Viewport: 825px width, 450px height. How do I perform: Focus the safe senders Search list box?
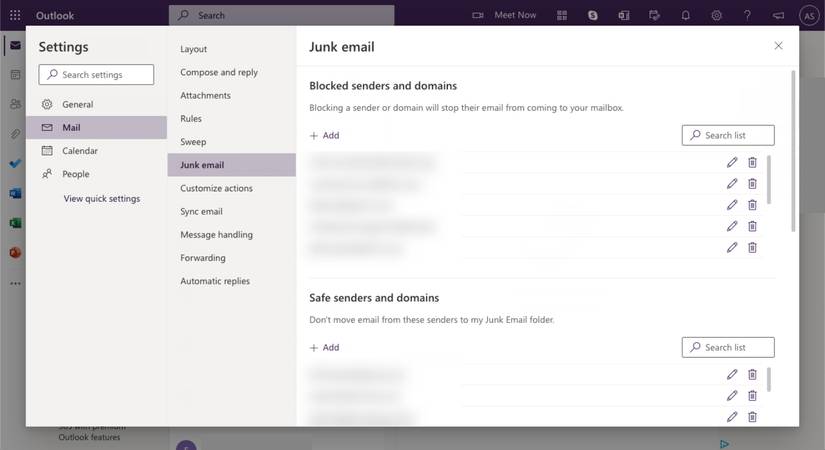[x=728, y=347]
